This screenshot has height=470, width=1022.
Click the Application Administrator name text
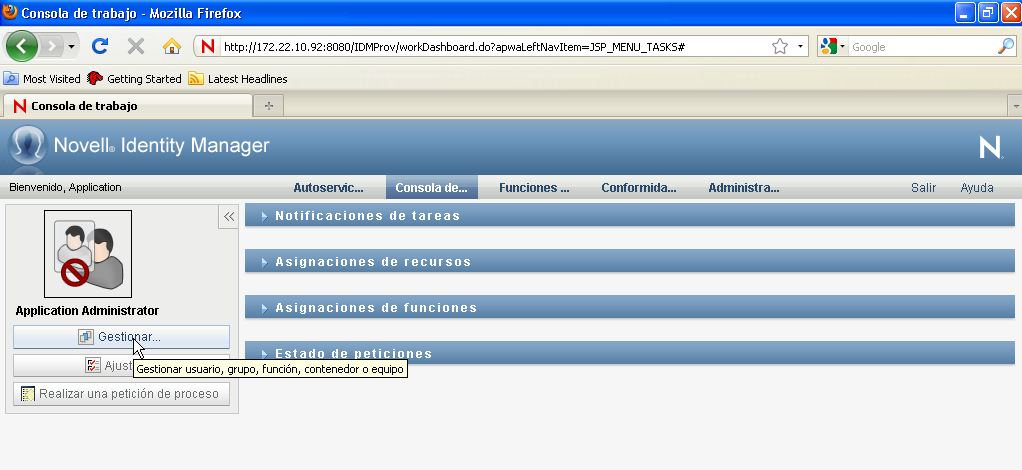87,311
